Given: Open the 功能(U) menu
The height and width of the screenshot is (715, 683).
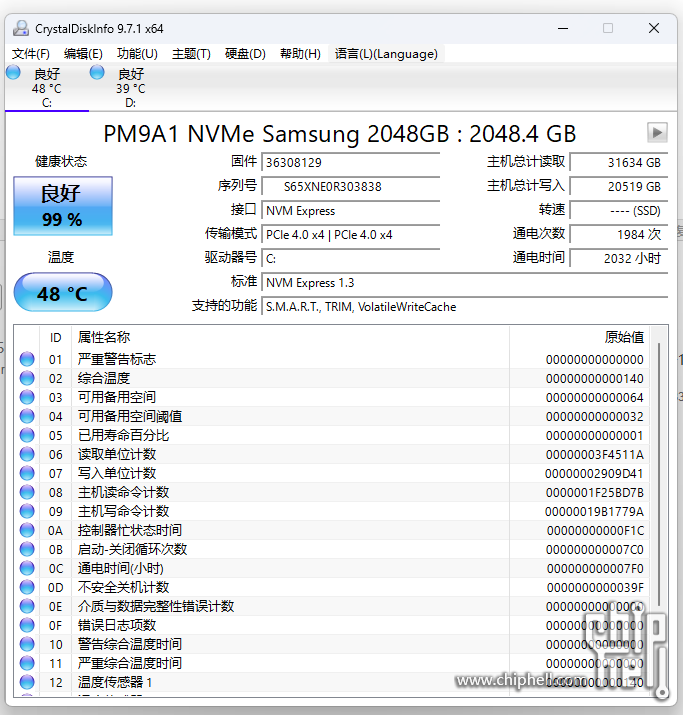Looking at the screenshot, I should tap(137, 54).
